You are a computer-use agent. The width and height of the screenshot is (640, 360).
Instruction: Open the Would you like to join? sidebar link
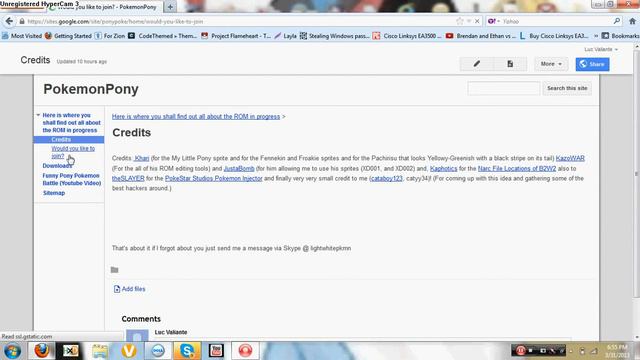coord(73,152)
